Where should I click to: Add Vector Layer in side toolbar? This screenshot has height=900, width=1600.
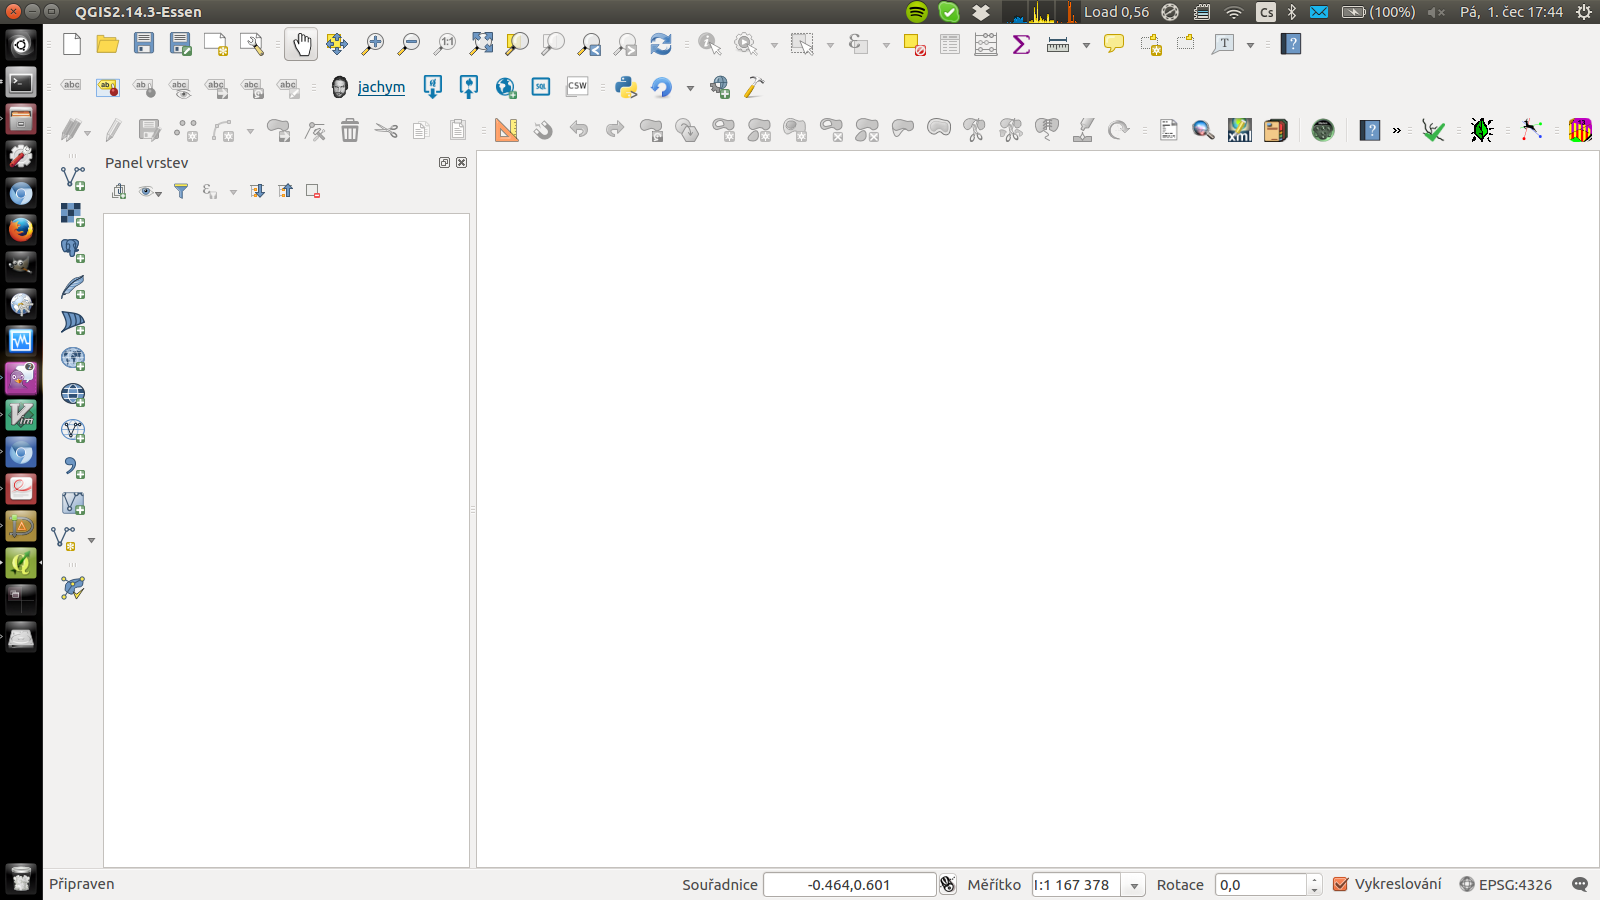coord(73,177)
